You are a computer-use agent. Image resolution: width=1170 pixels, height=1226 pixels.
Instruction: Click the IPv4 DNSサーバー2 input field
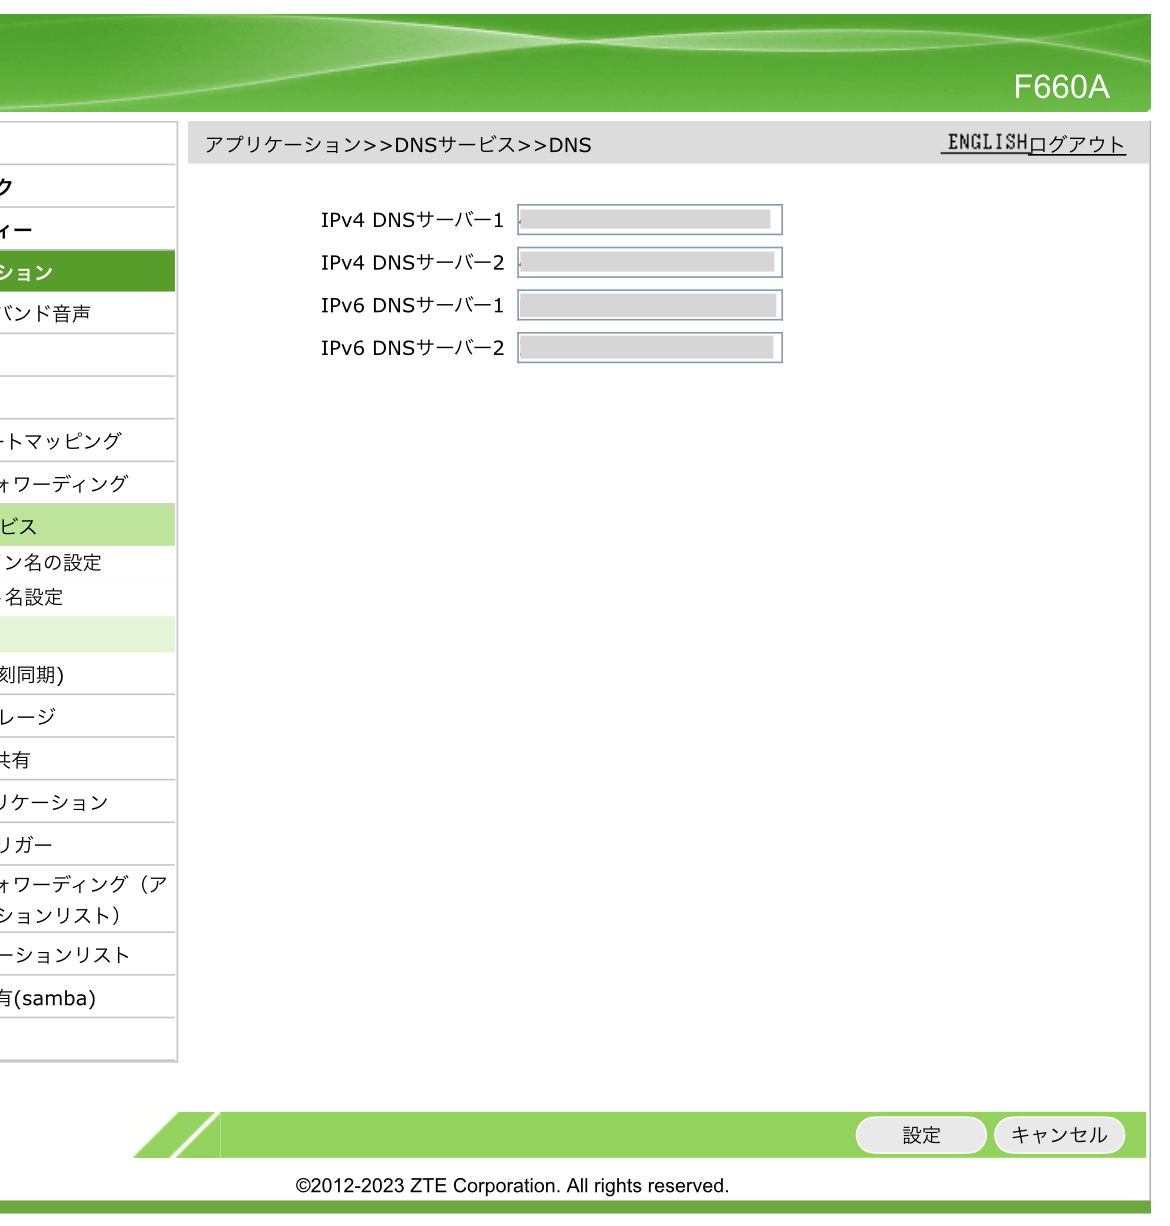tap(649, 263)
